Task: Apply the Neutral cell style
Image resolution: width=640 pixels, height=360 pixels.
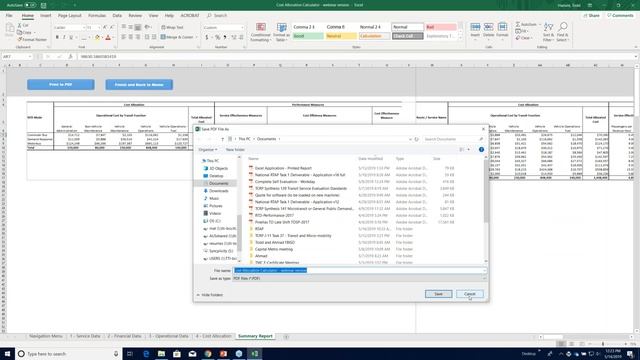Action: [x=341, y=36]
